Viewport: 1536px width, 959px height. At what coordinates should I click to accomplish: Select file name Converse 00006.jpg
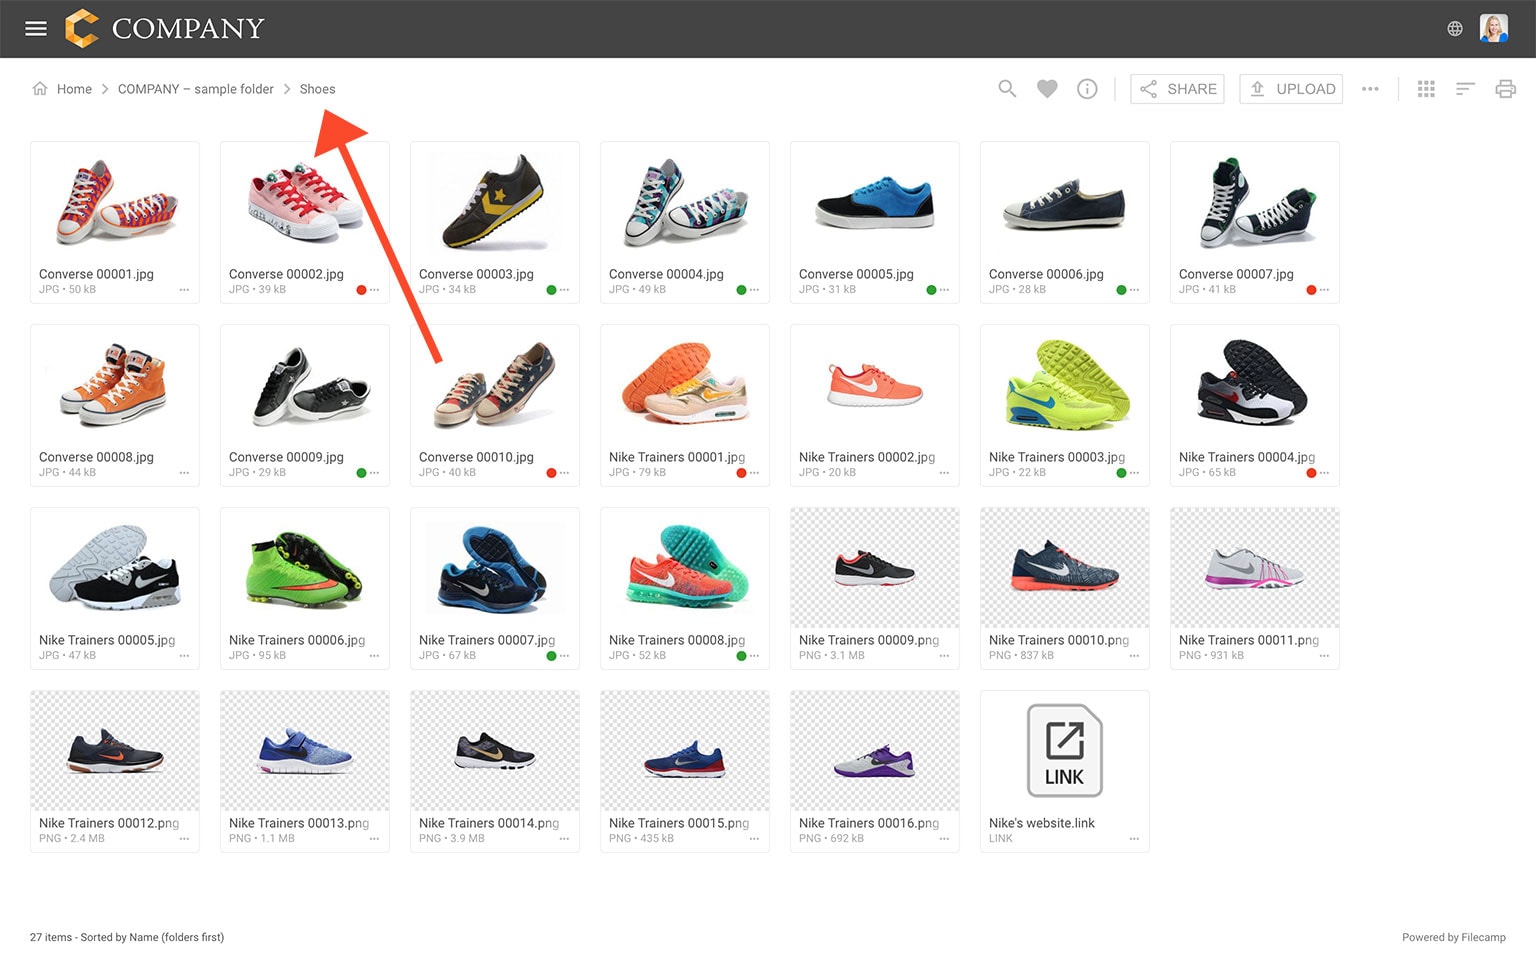click(1046, 274)
